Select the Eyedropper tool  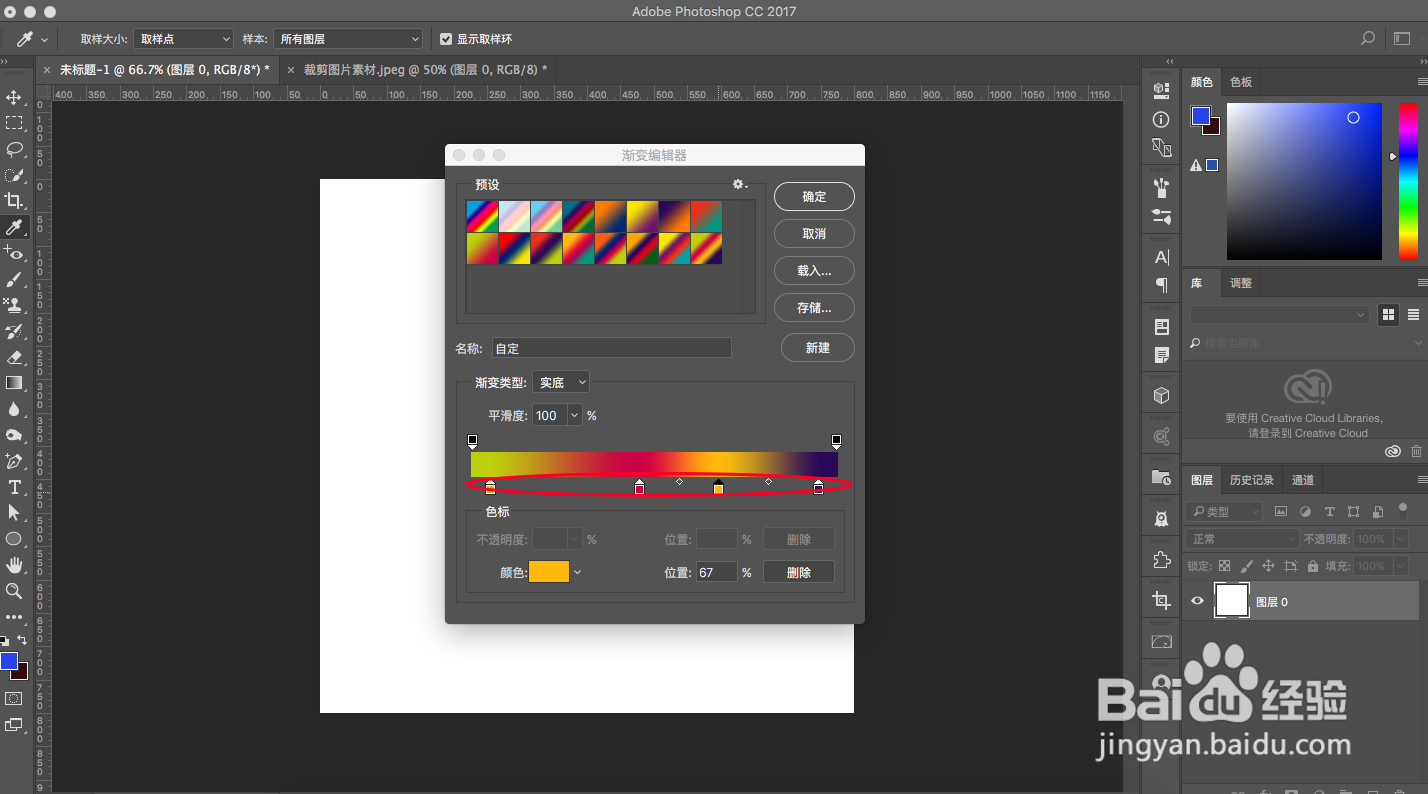point(14,227)
